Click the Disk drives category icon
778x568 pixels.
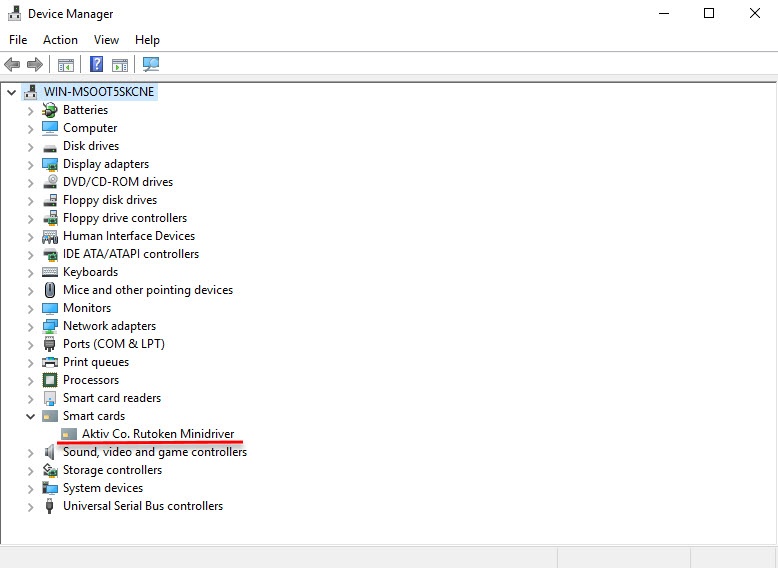click(x=50, y=148)
